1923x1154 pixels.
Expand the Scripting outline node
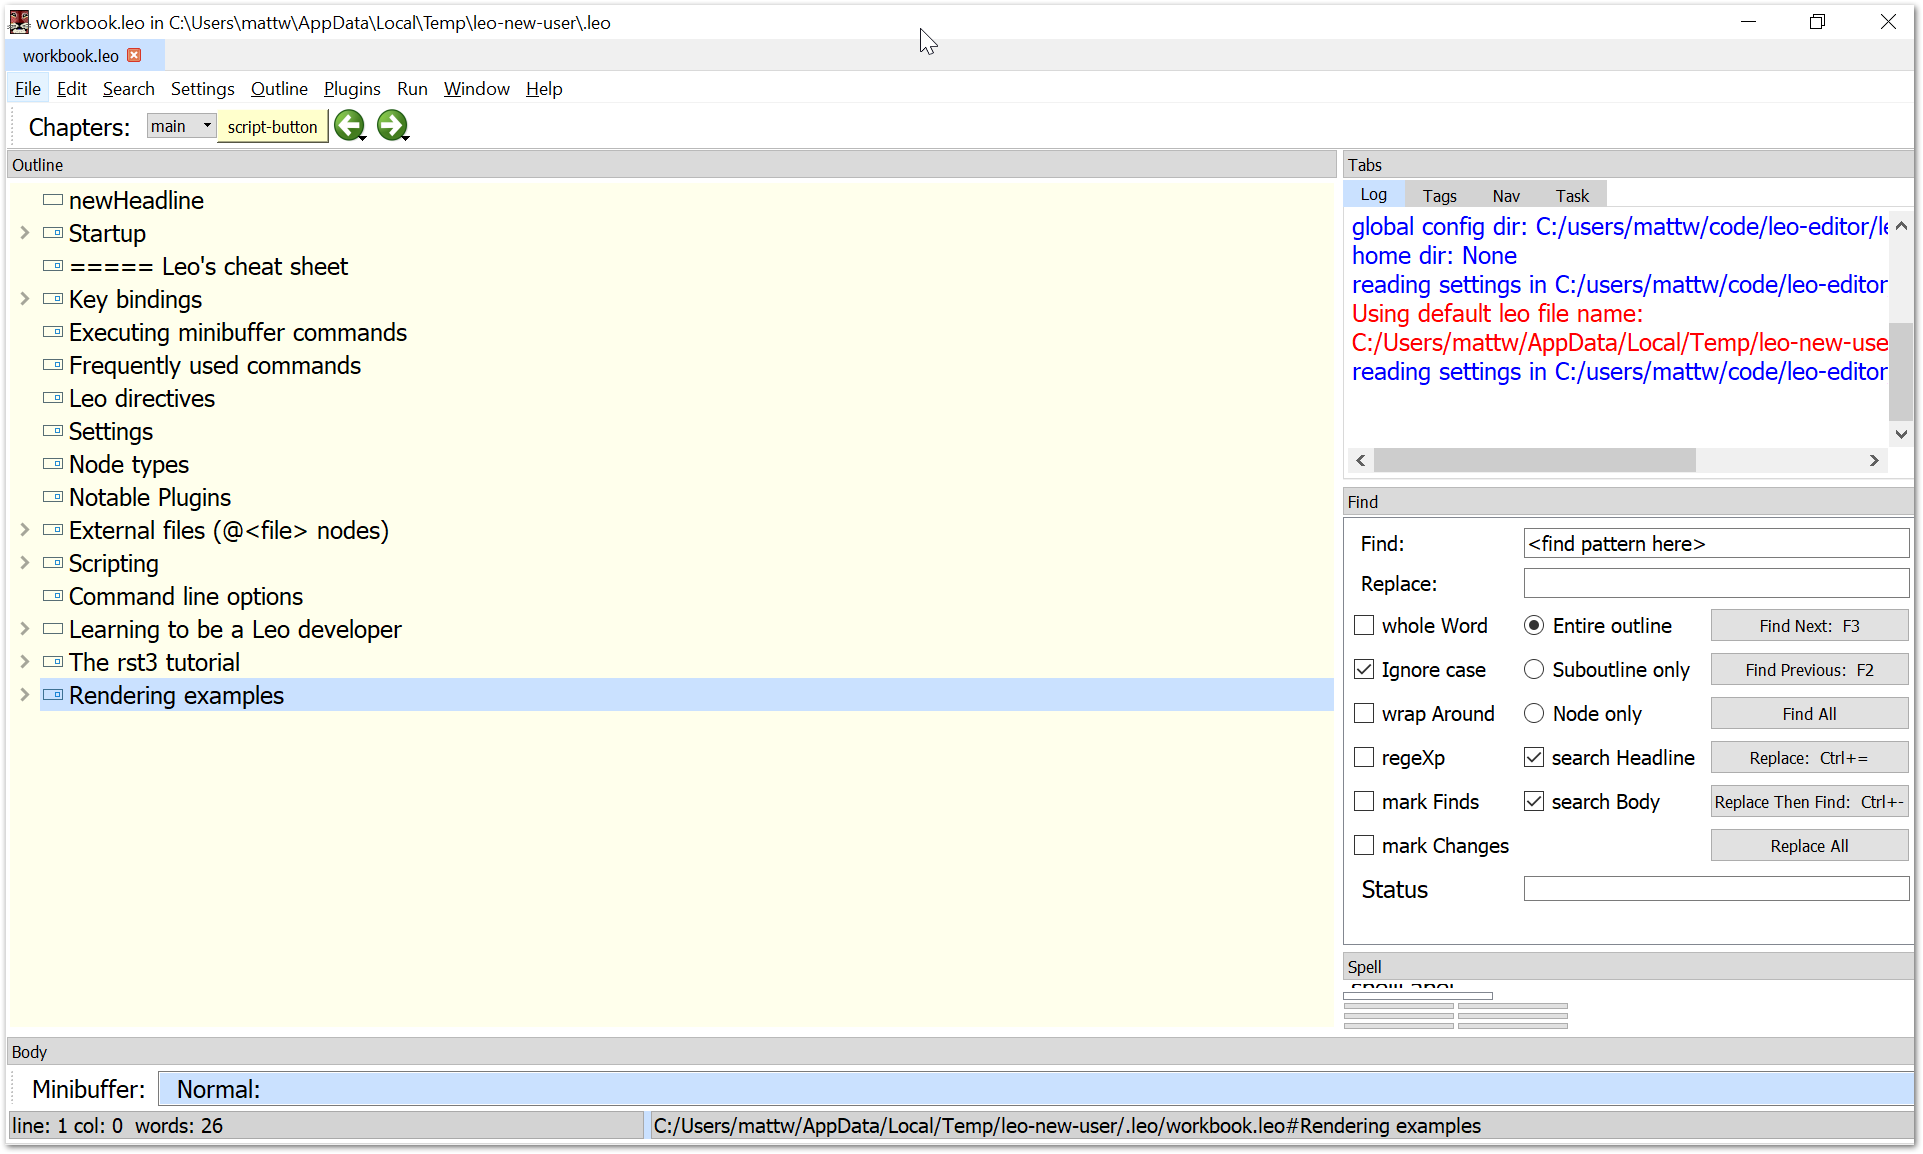click(x=23, y=563)
